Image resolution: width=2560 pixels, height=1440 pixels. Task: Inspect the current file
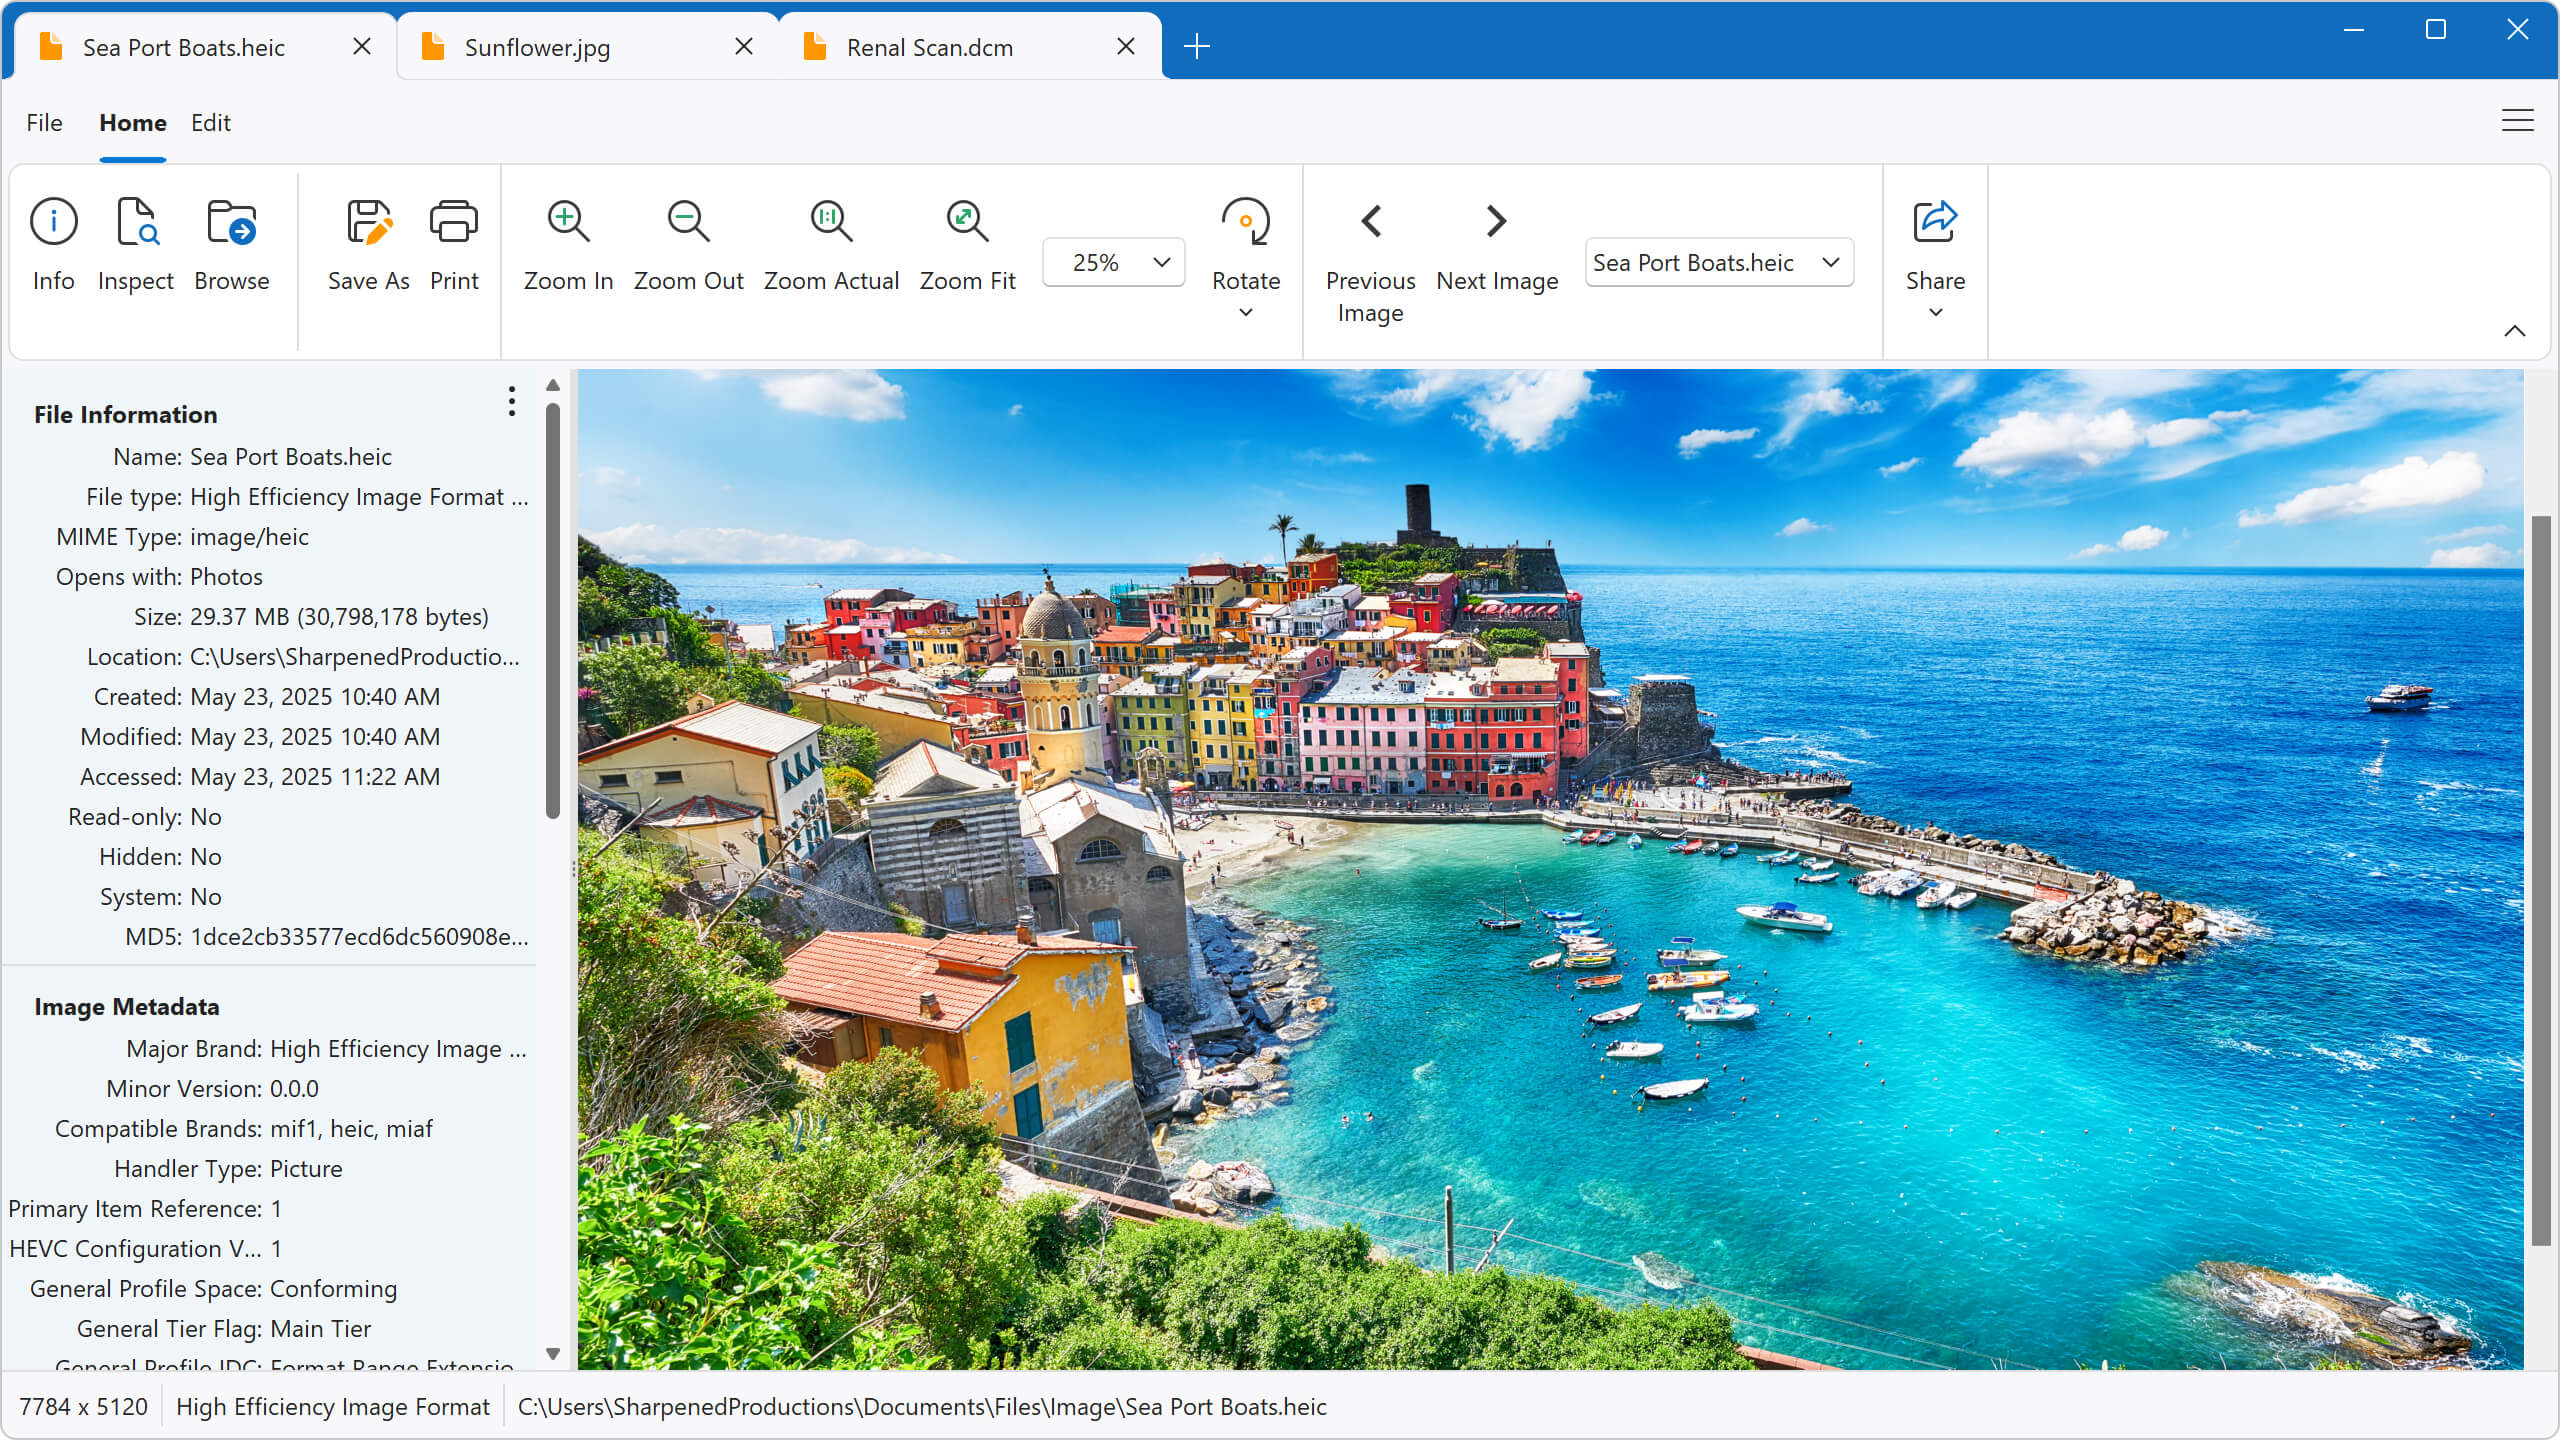pos(135,243)
